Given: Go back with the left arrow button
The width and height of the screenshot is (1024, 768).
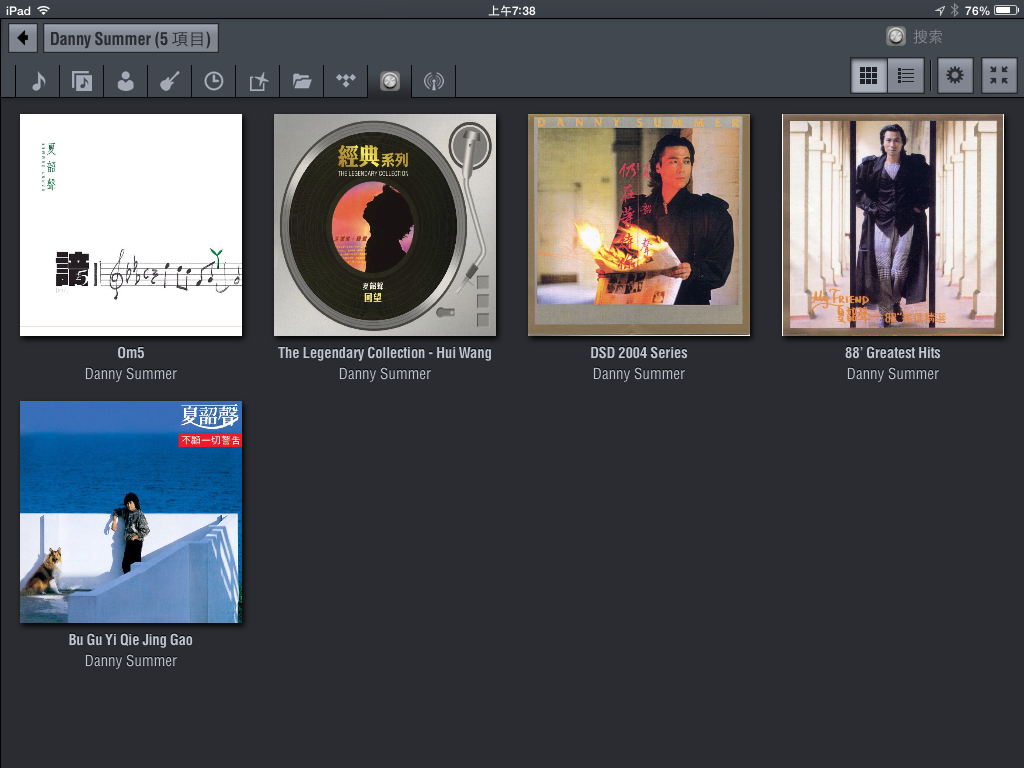Looking at the screenshot, I should (x=23, y=39).
